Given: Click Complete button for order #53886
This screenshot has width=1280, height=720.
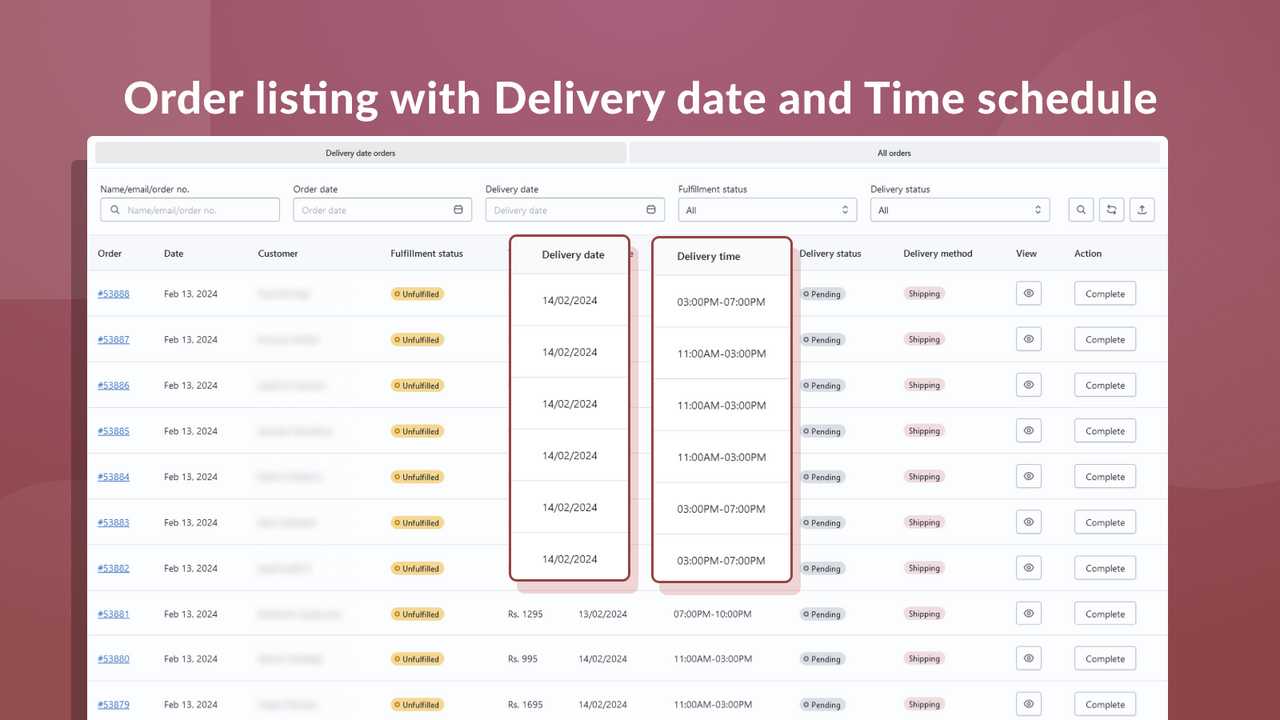Looking at the screenshot, I should pos(1105,385).
